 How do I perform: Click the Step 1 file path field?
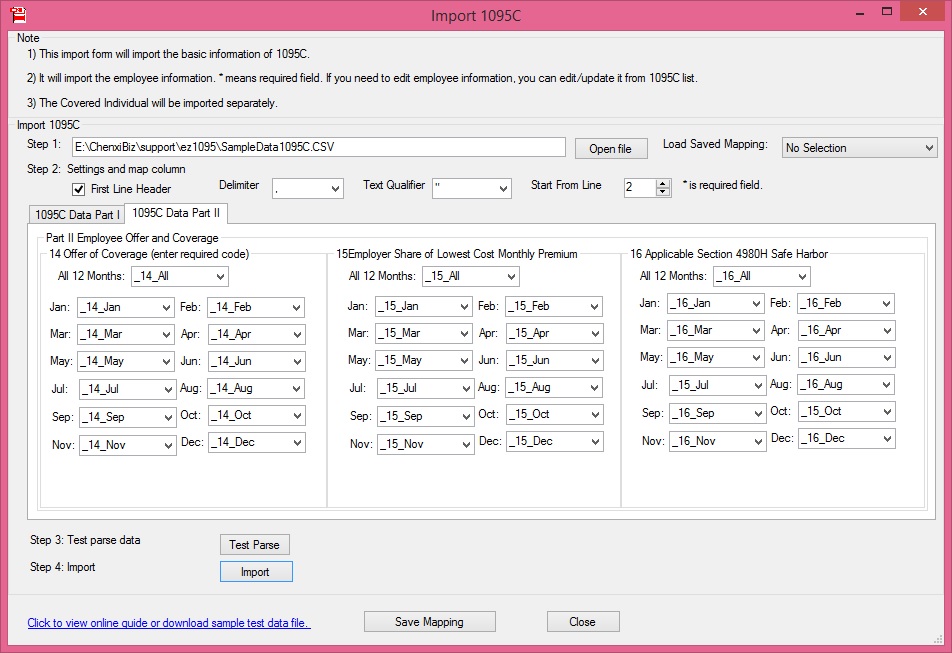(x=318, y=148)
